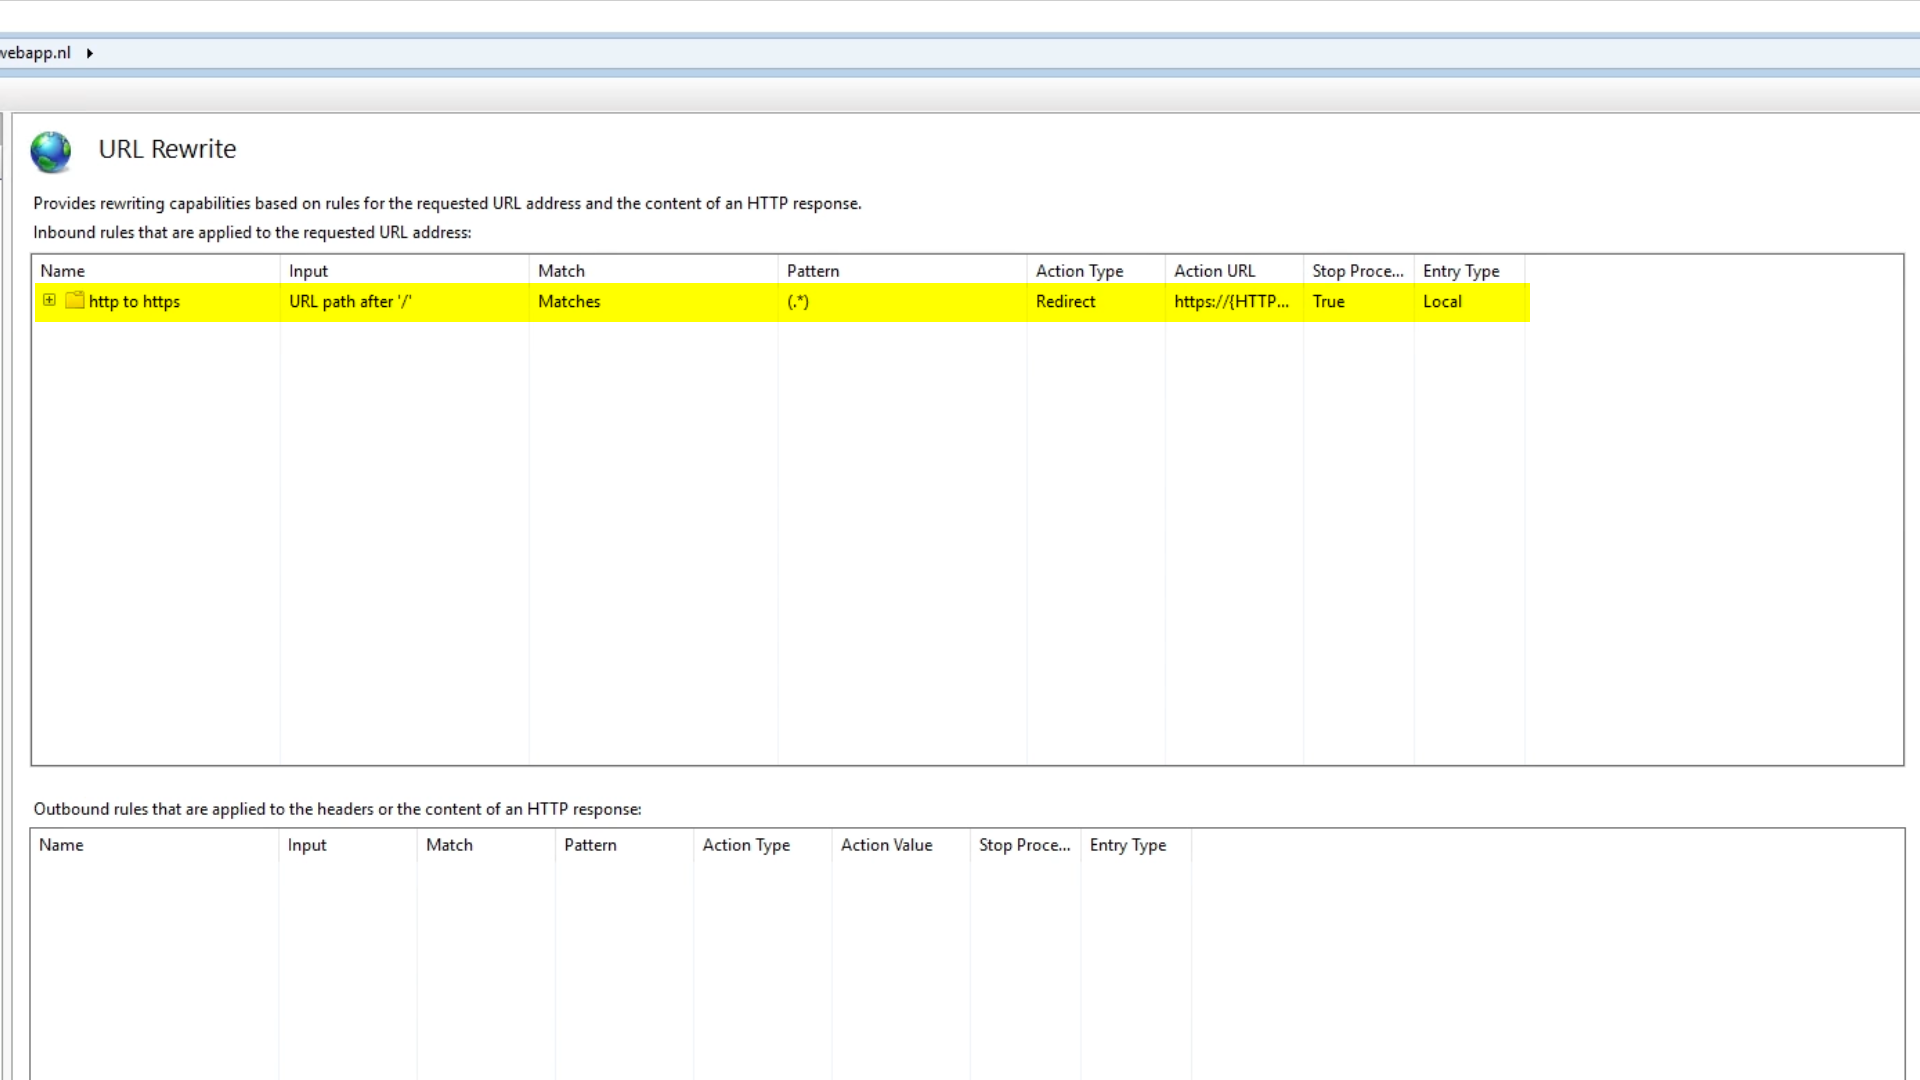Image resolution: width=1920 pixels, height=1080 pixels.
Task: Click the https://{HTTP... action URL cell
Action: (x=1231, y=302)
